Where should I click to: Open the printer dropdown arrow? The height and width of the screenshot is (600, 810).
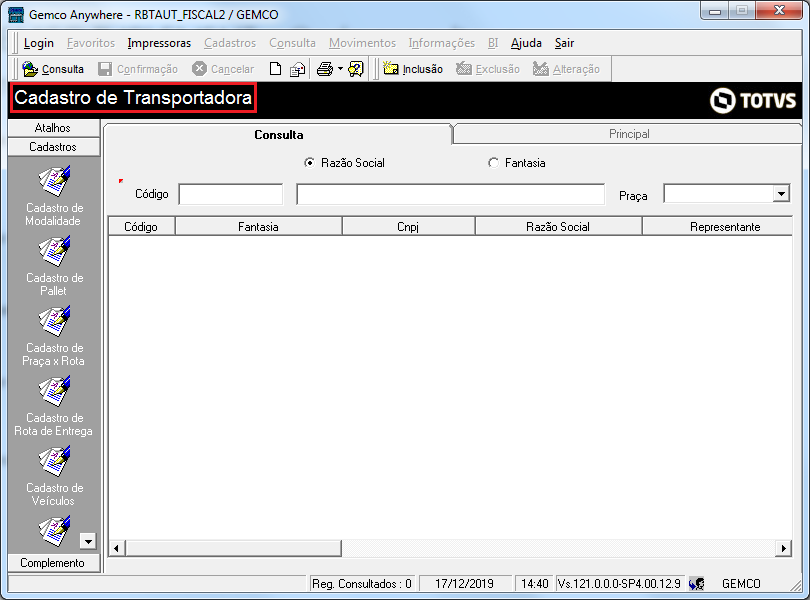pyautogui.click(x=340, y=69)
